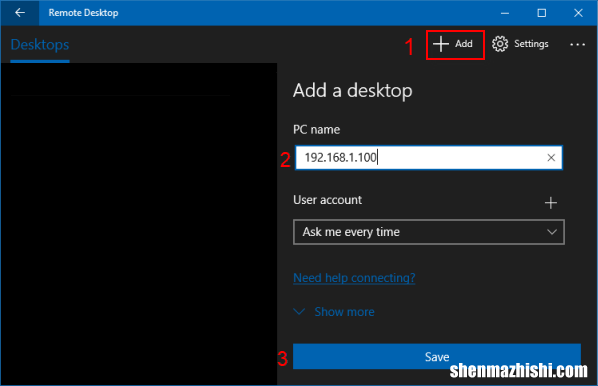598x386 pixels.
Task: Close the Remote Desktop window
Action: (x=578, y=13)
